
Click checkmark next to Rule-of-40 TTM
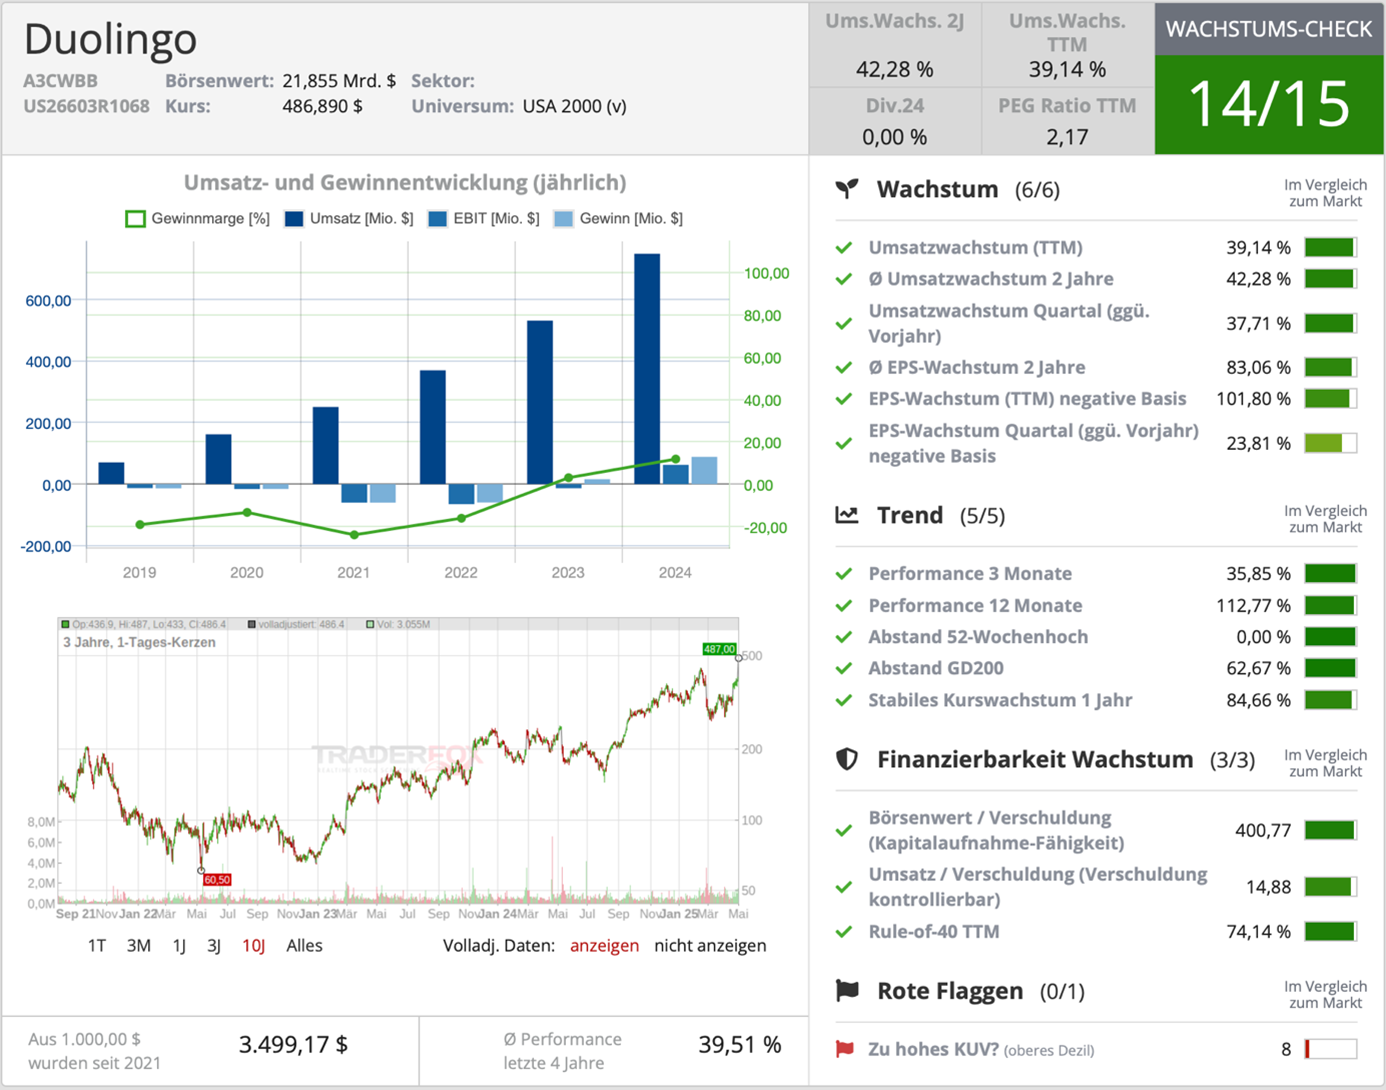pyautogui.click(x=844, y=931)
